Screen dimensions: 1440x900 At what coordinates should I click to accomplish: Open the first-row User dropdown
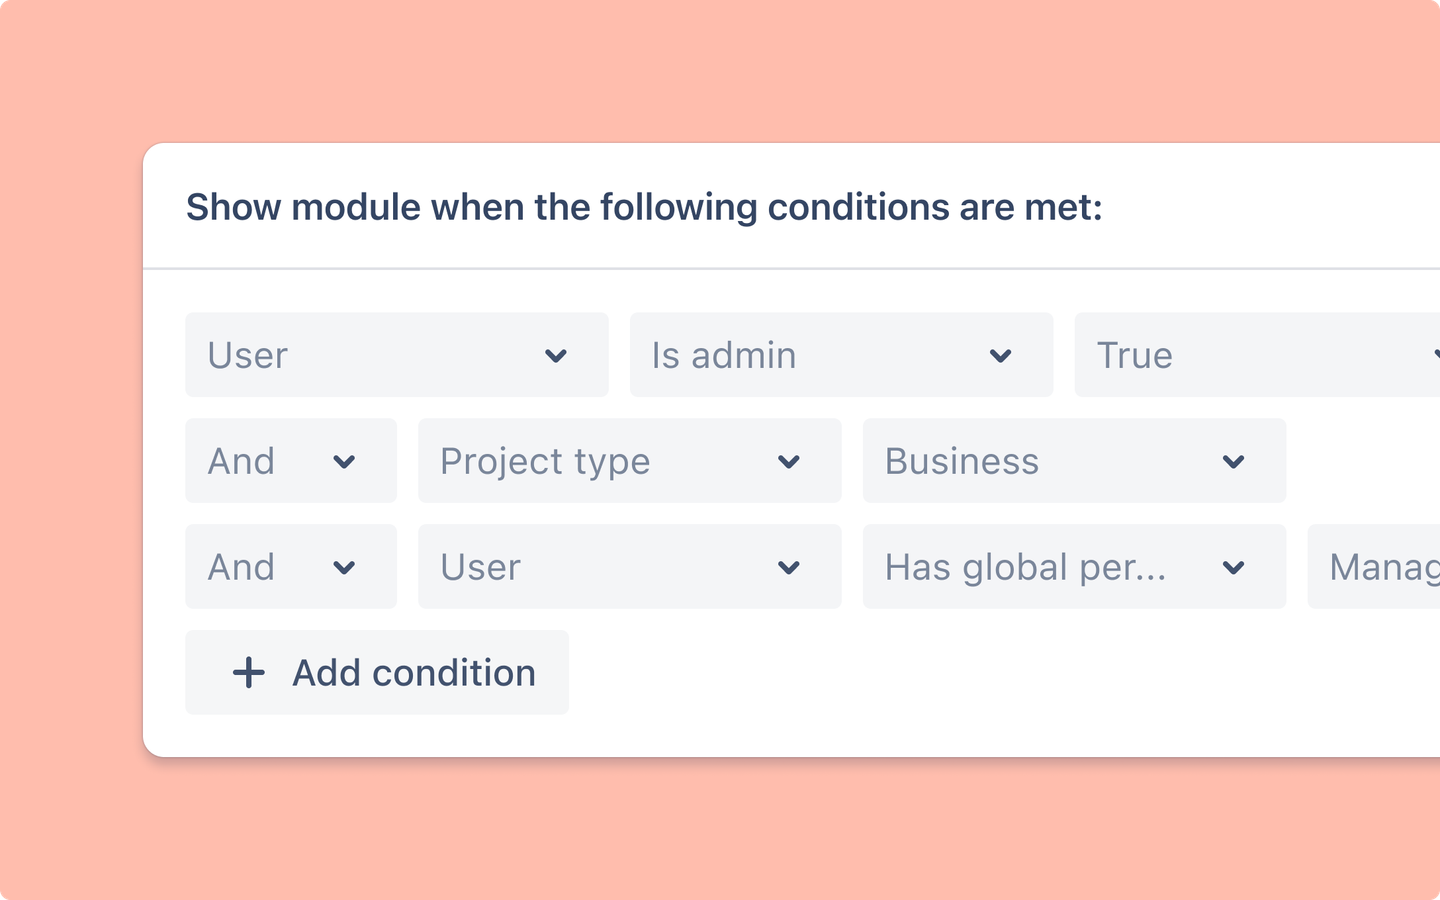point(397,355)
